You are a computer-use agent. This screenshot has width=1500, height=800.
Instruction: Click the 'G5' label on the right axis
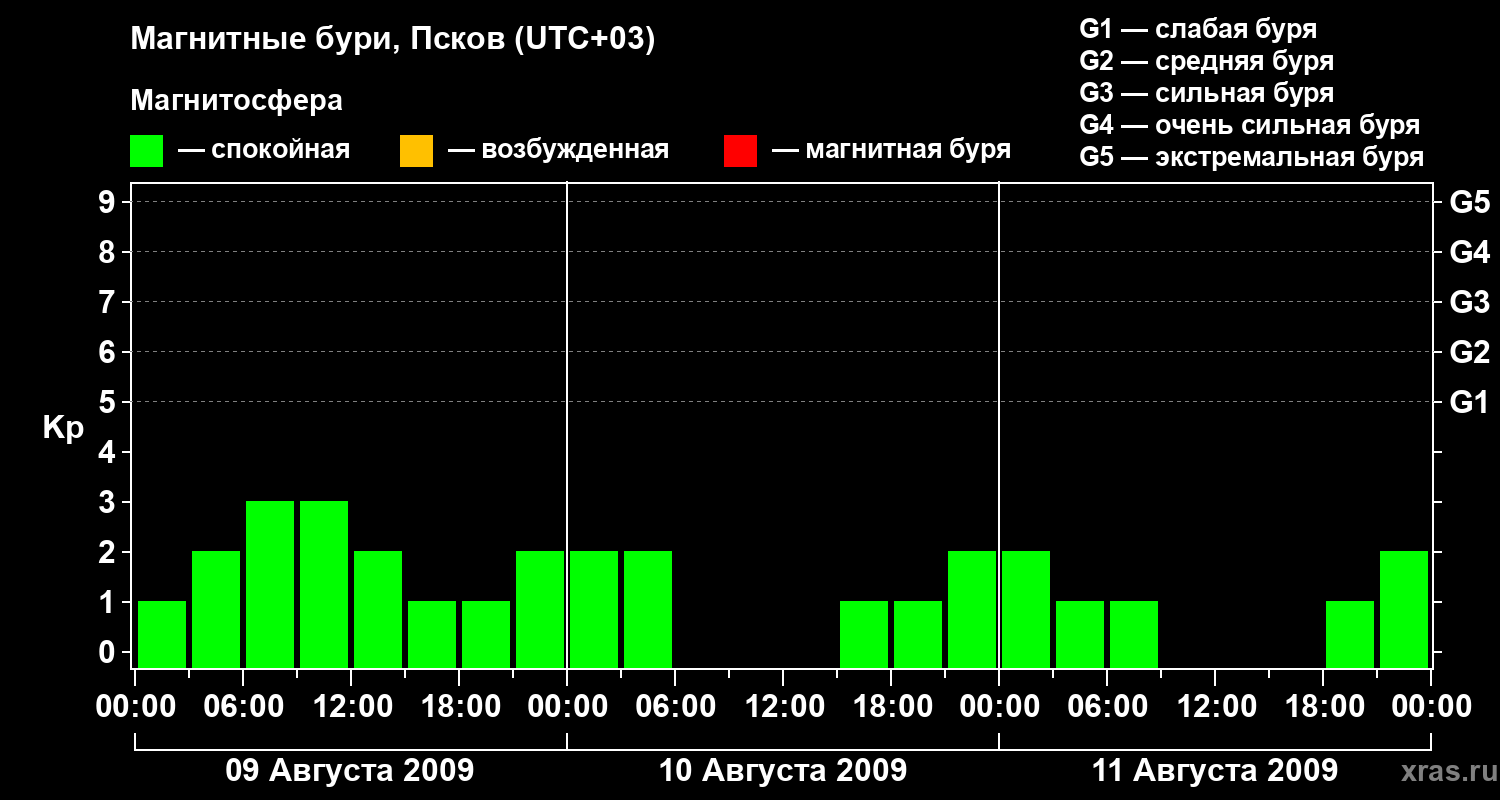[x=1470, y=202]
